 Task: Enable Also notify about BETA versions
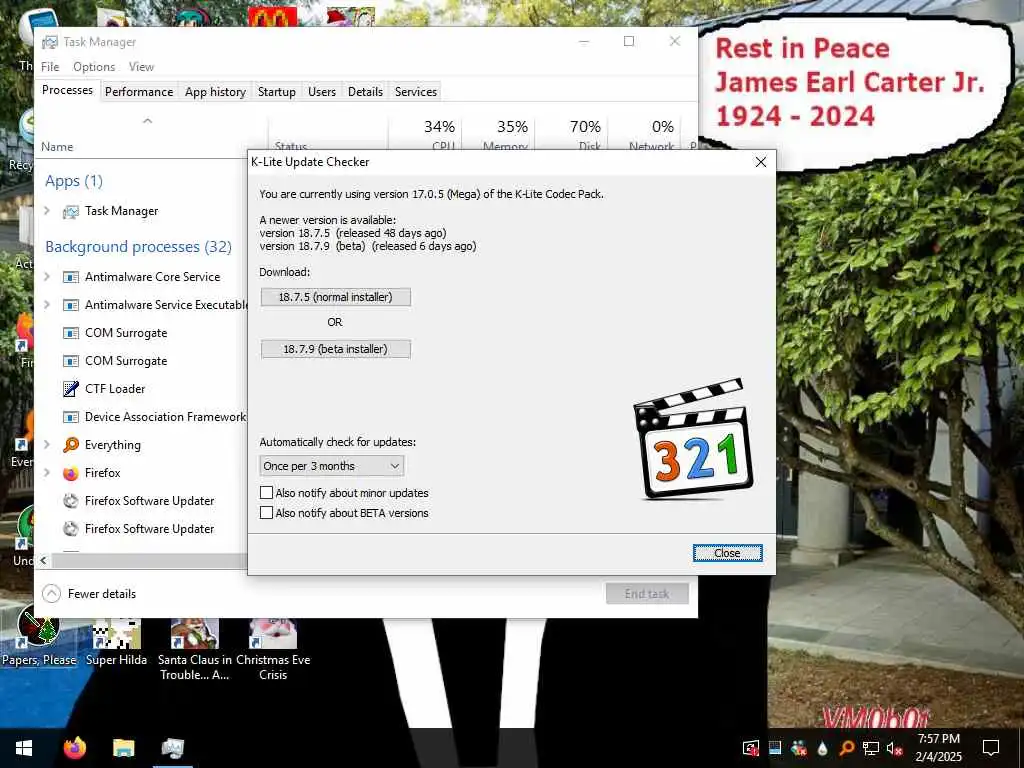point(266,513)
